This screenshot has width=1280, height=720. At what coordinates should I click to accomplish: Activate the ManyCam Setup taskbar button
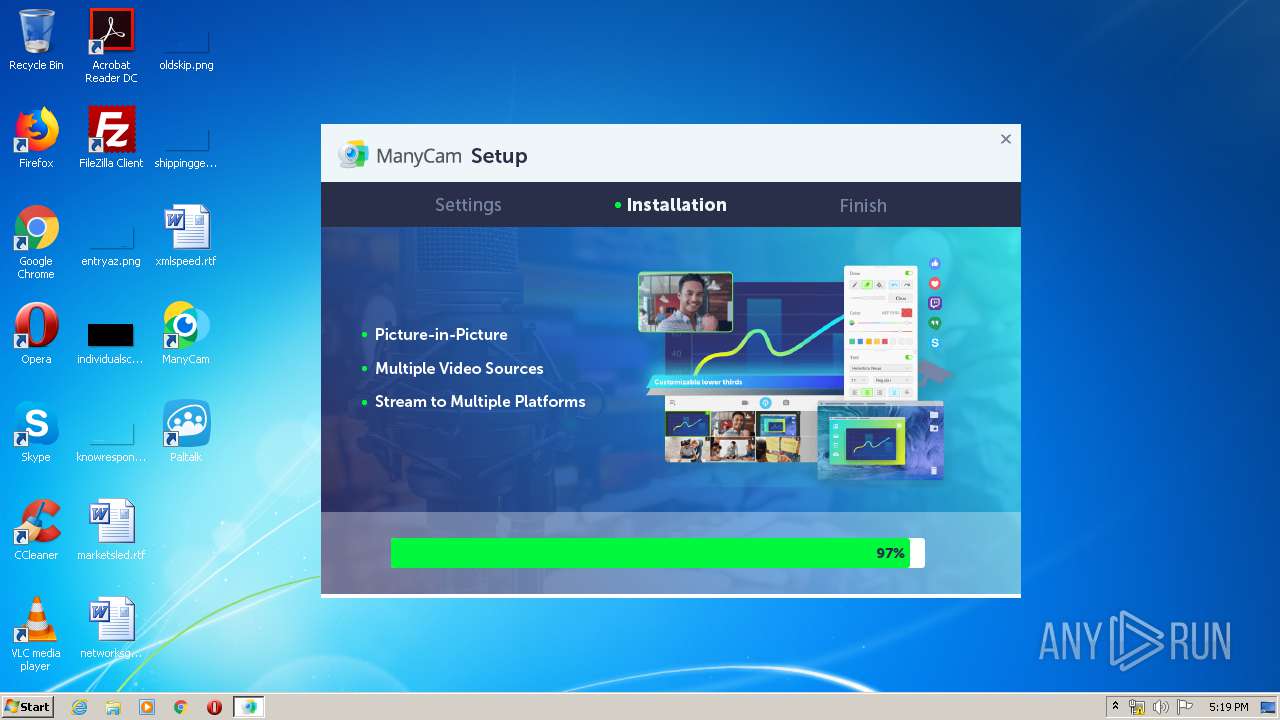click(x=249, y=707)
